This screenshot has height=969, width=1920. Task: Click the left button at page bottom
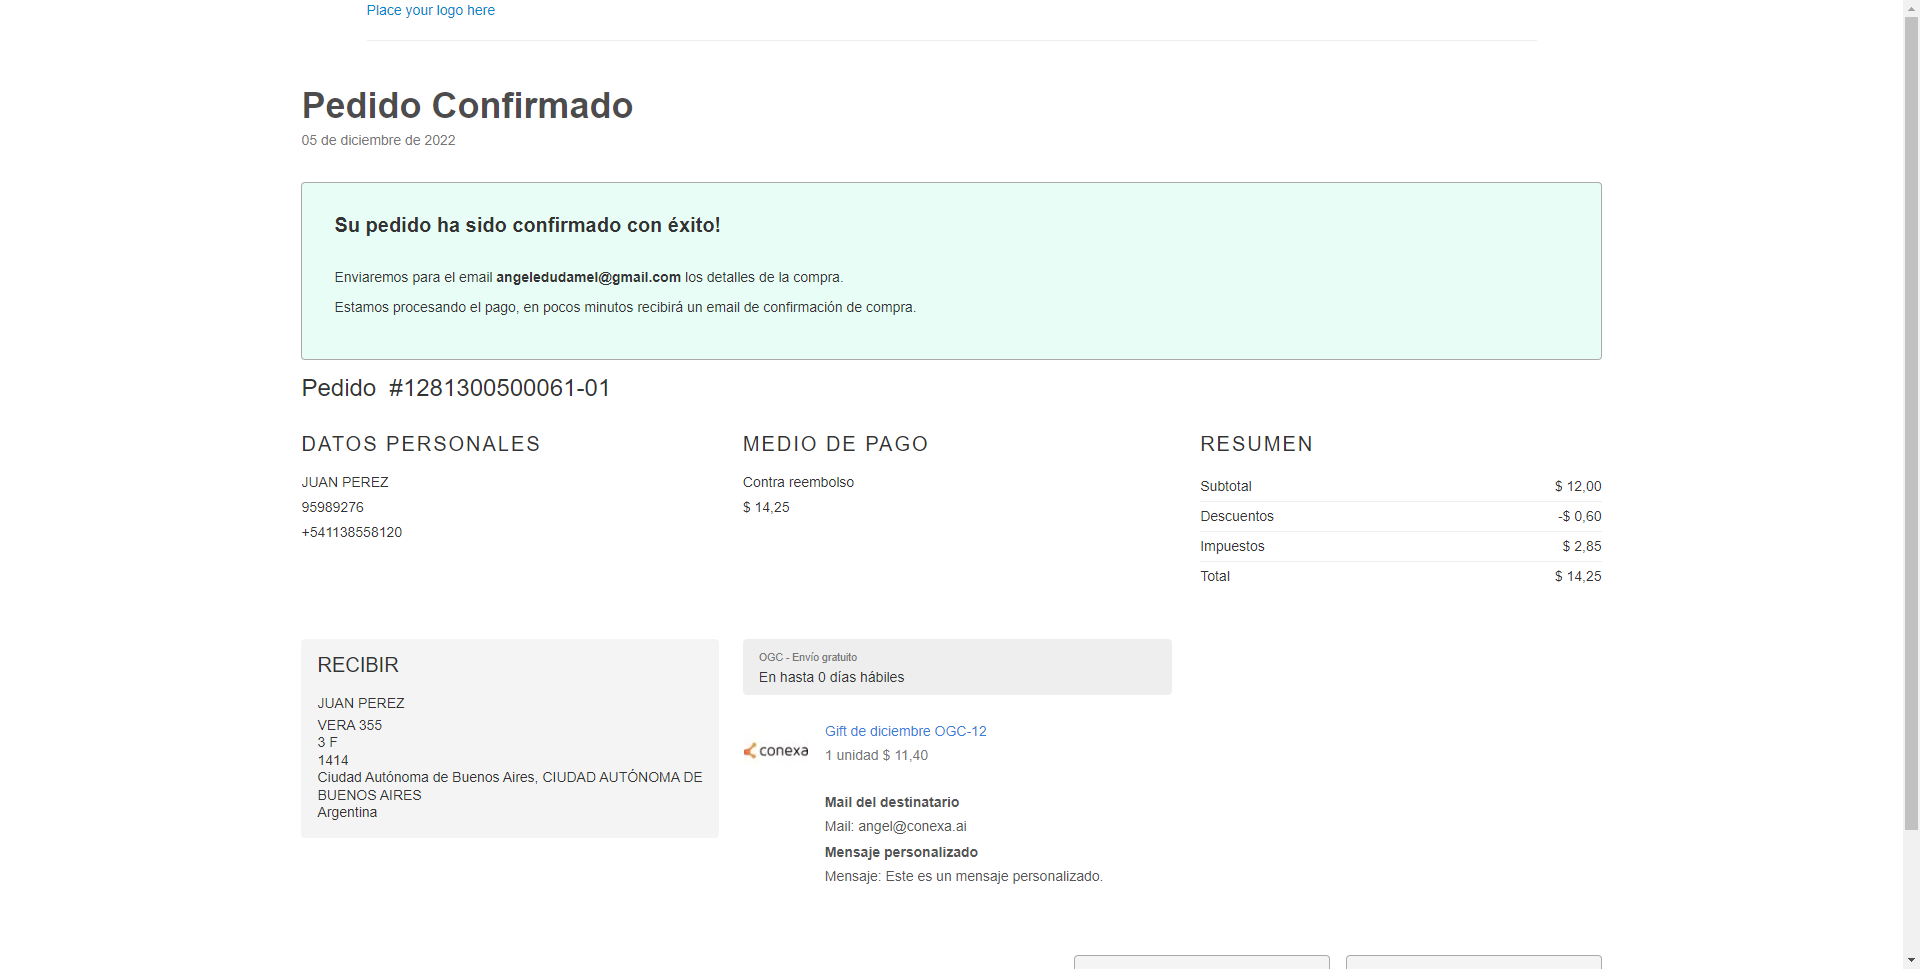[x=1201, y=962]
